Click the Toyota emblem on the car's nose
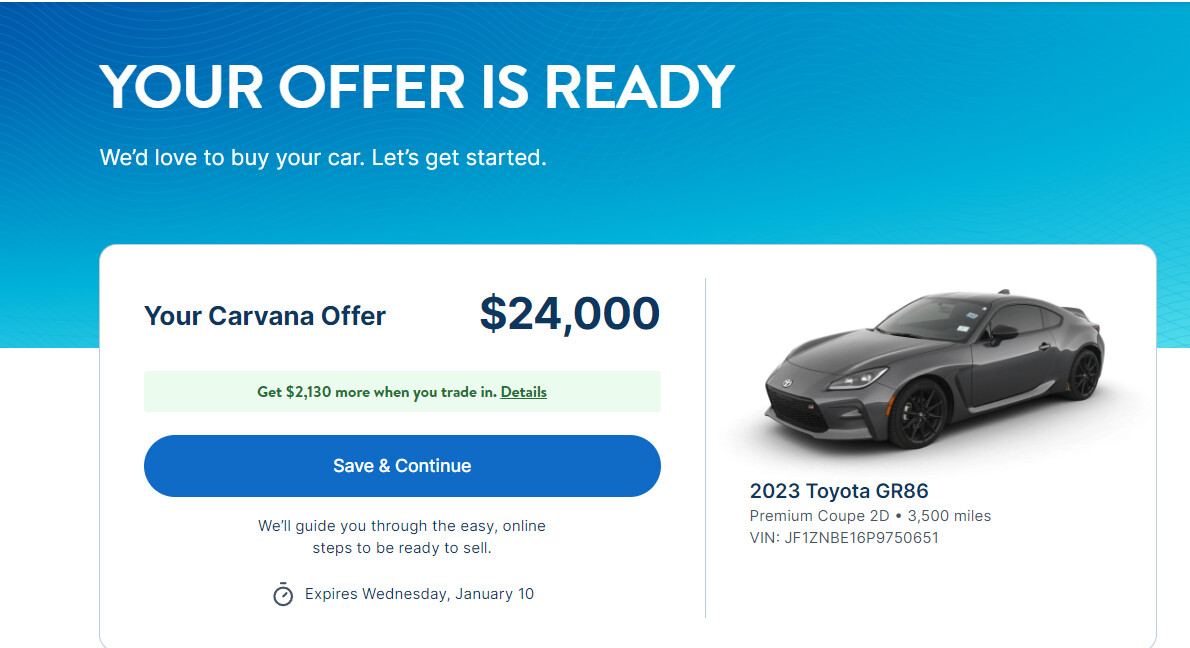The image size is (1190, 648). pyautogui.click(x=787, y=383)
